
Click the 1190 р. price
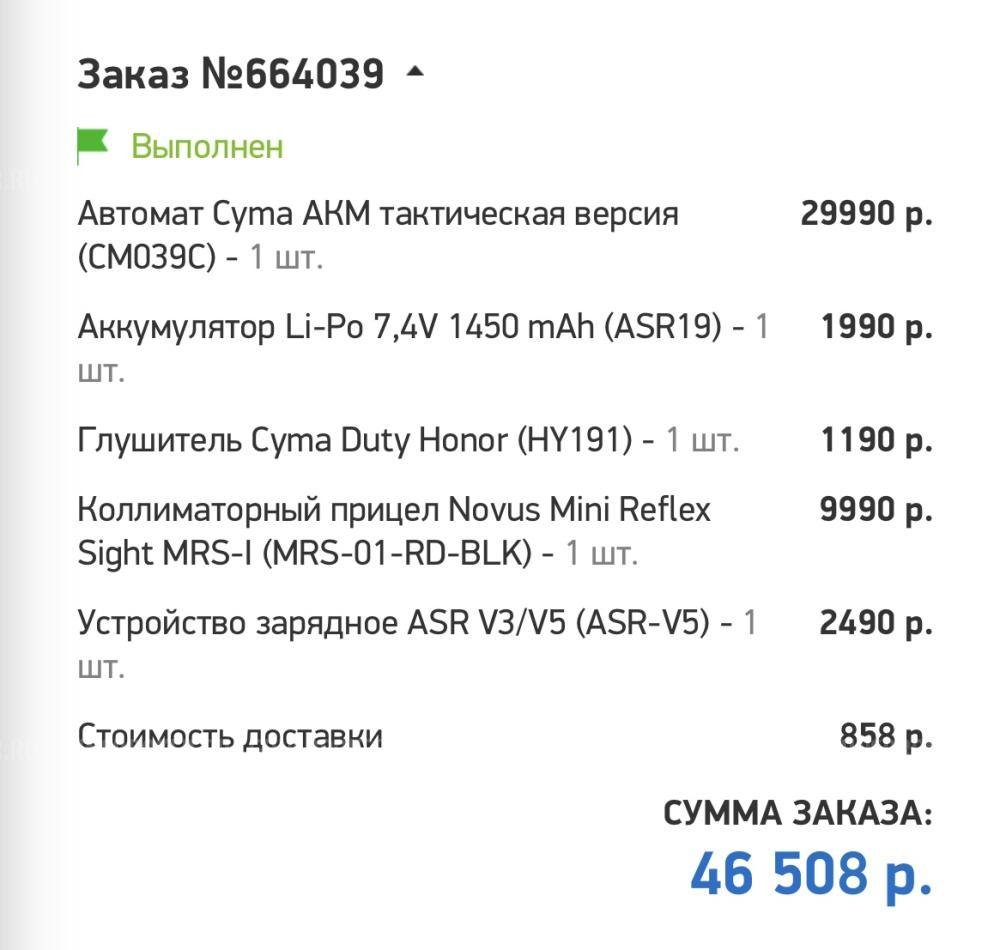[876, 440]
